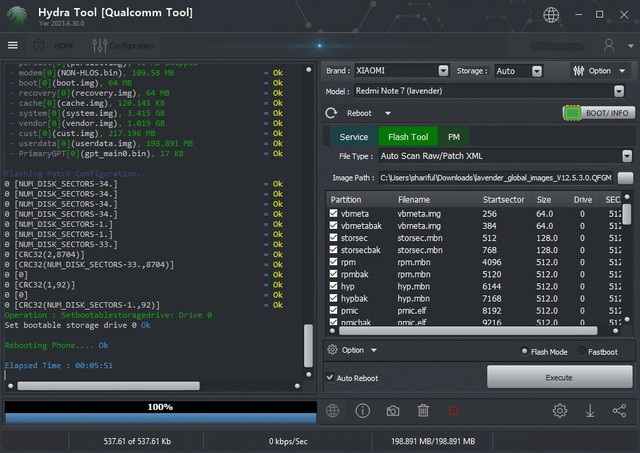This screenshot has width=640, height=453.
Task: Open the Storage Auto dropdown
Action: [x=537, y=71]
